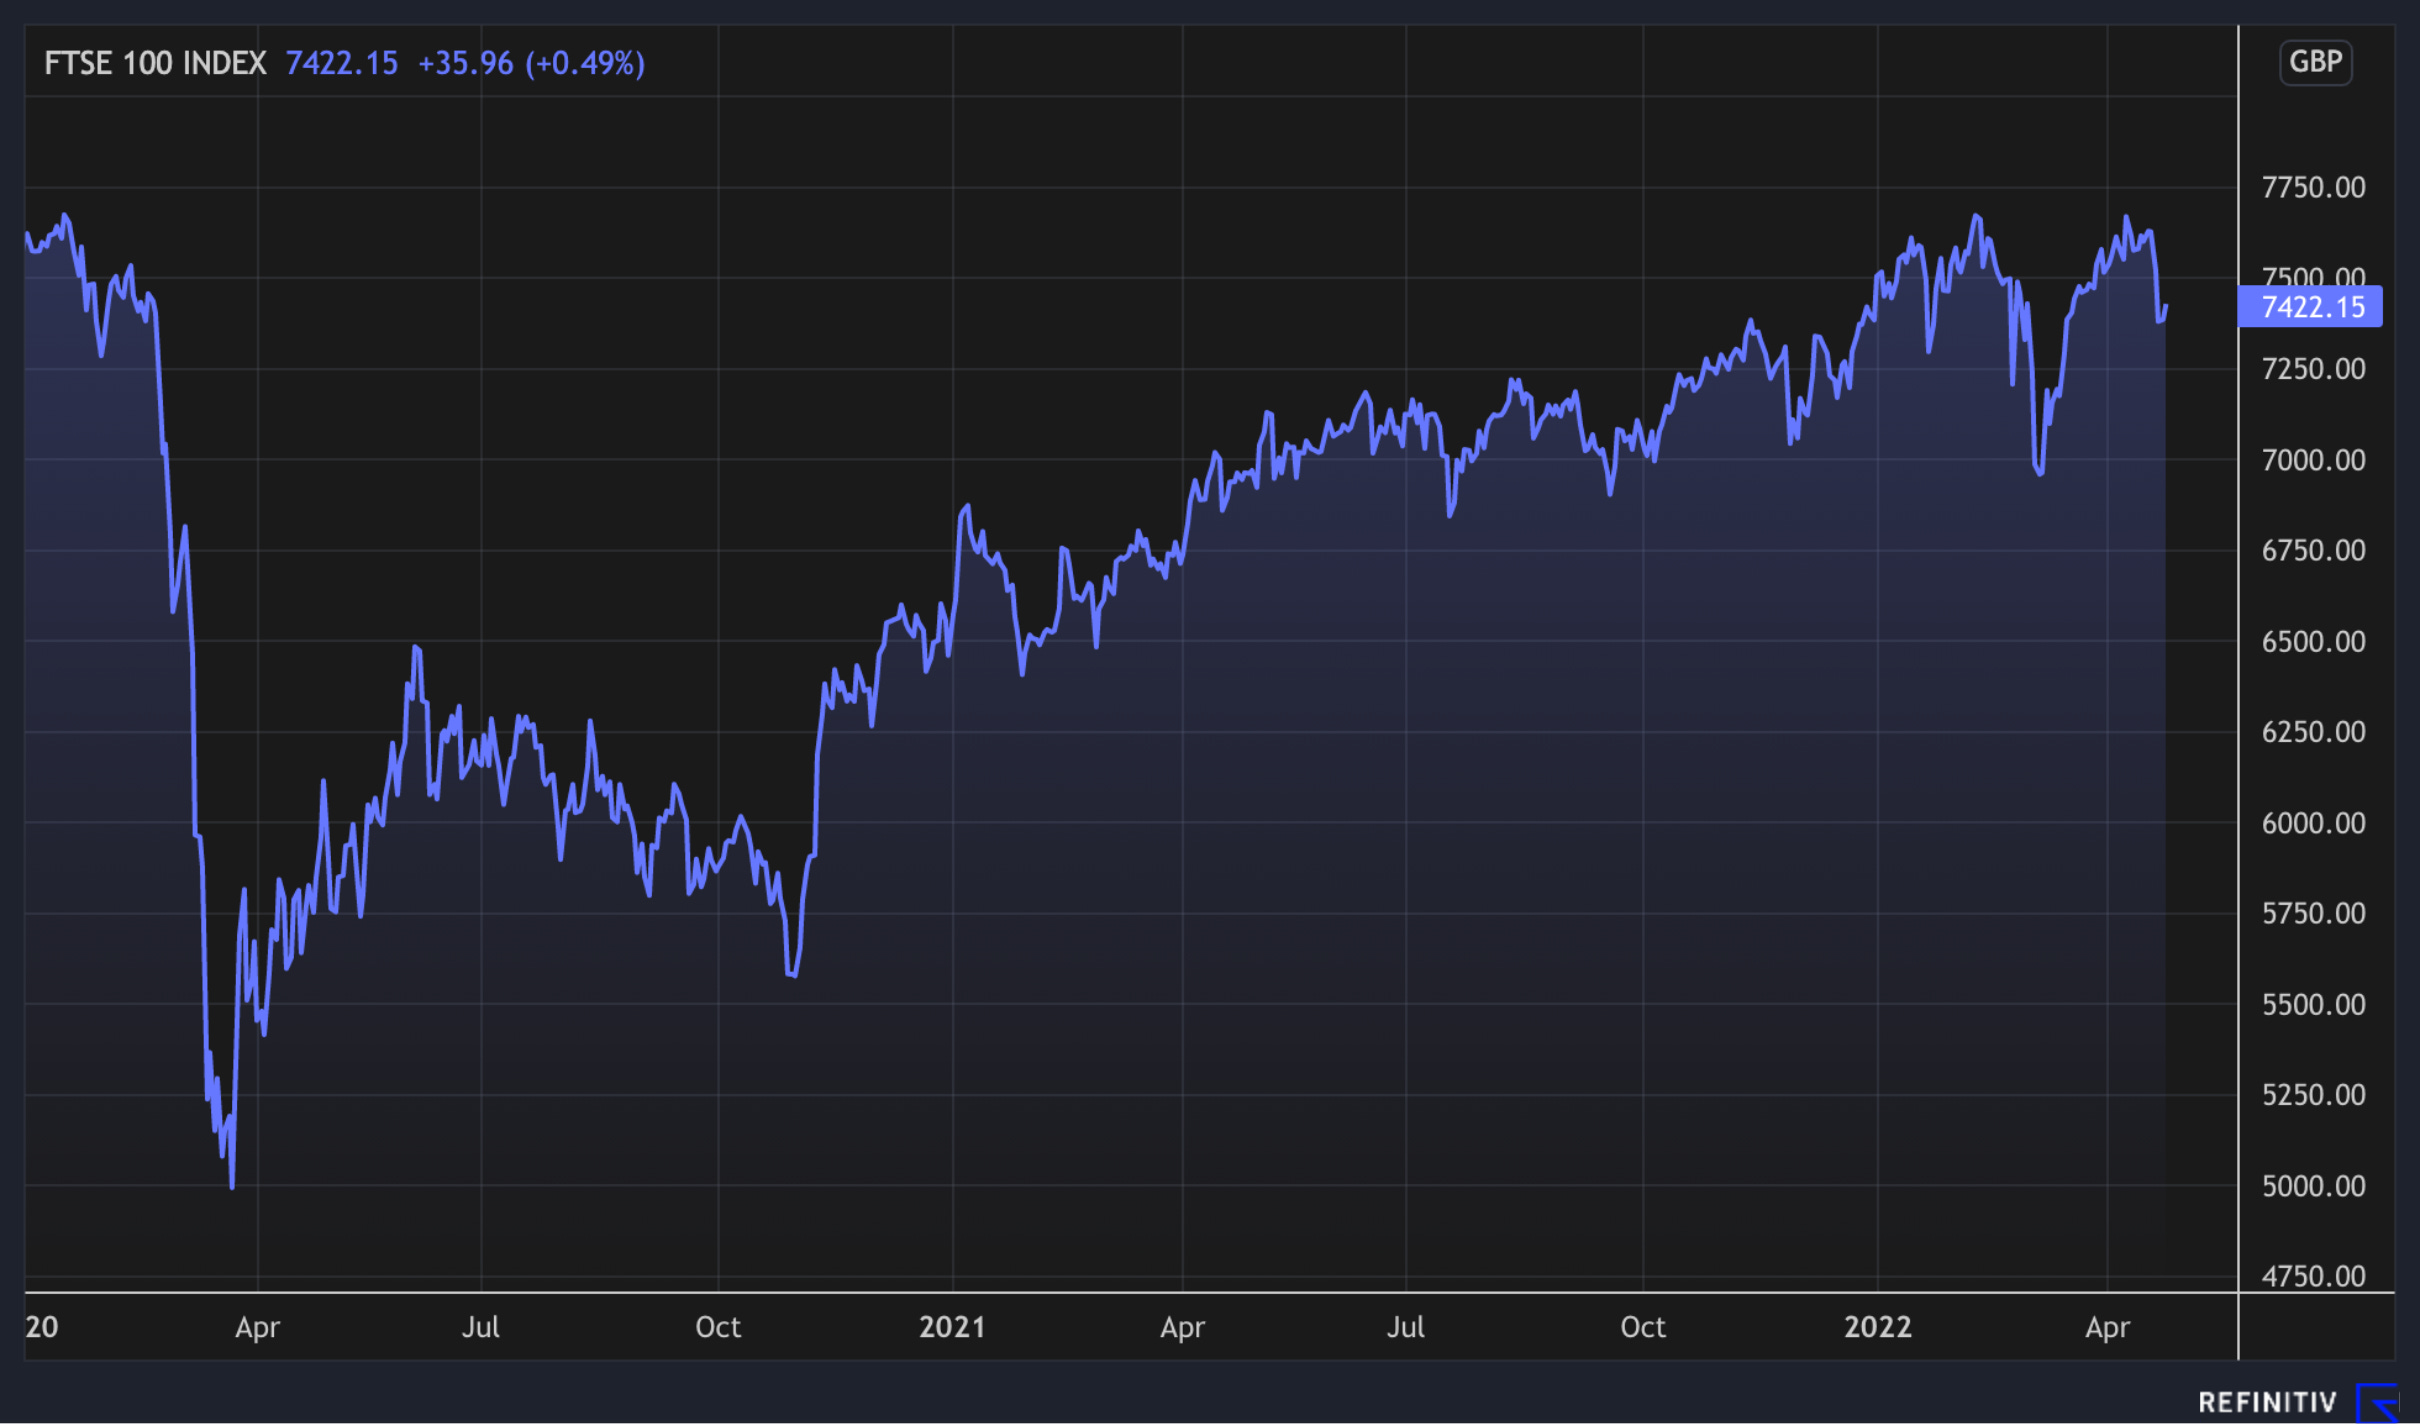Viewport: 2420px width, 1424px height.
Task: Click the 6250.00 price axis label
Action: point(2313,732)
